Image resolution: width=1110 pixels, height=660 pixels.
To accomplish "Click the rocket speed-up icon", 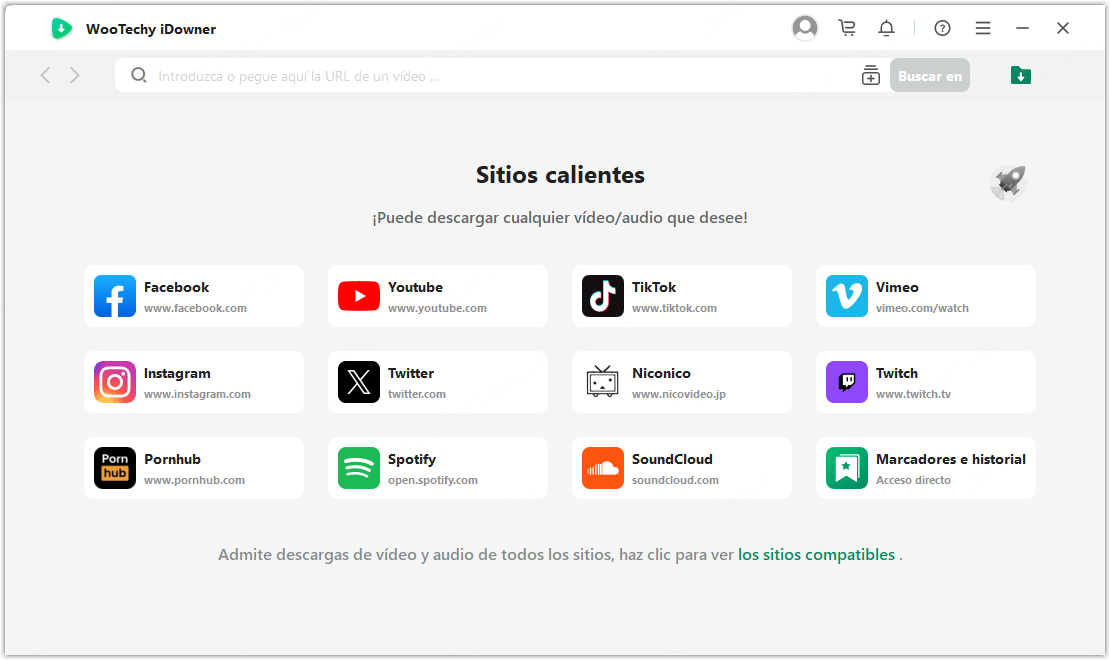I will click(x=1008, y=183).
